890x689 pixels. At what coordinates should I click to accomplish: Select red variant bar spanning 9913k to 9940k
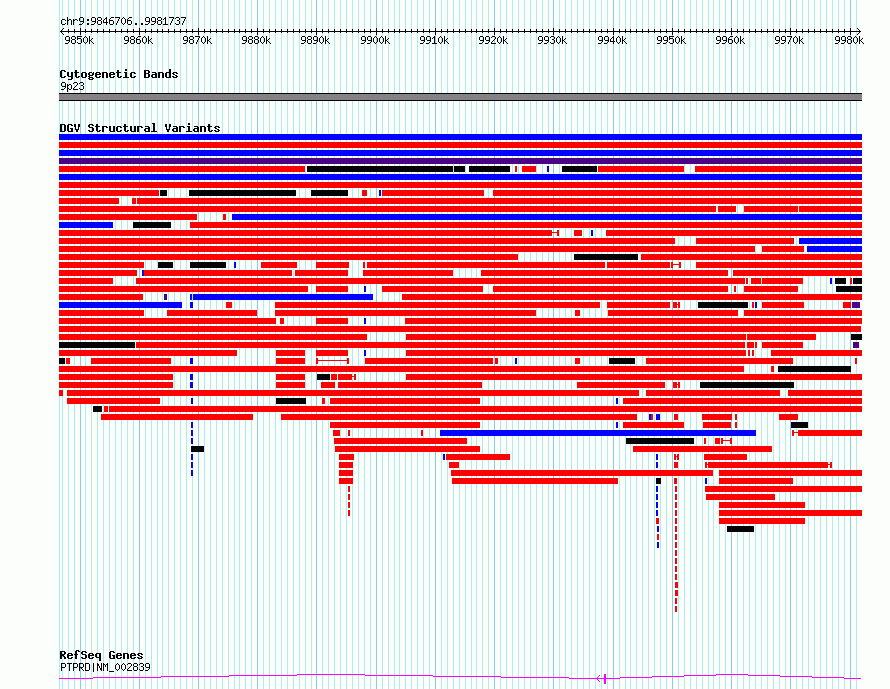535,481
